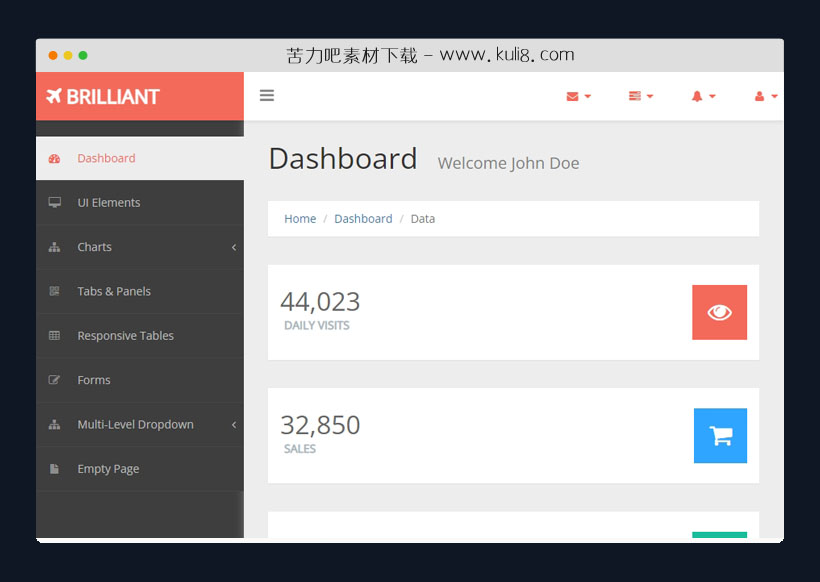820x582 pixels.
Task: Click the Dashboard breadcrumb link
Action: click(363, 218)
